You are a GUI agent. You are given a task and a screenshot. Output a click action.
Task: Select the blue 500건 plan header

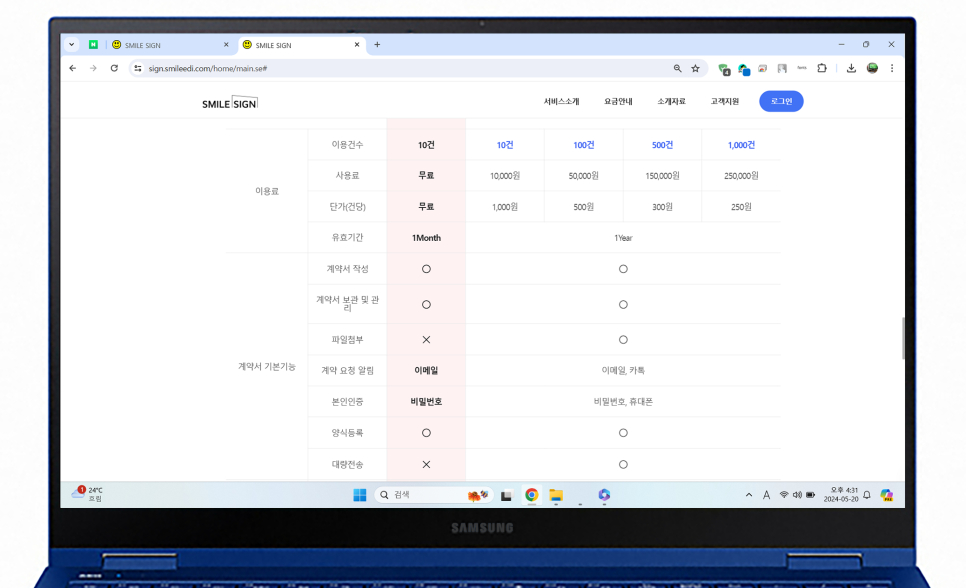click(x=662, y=145)
